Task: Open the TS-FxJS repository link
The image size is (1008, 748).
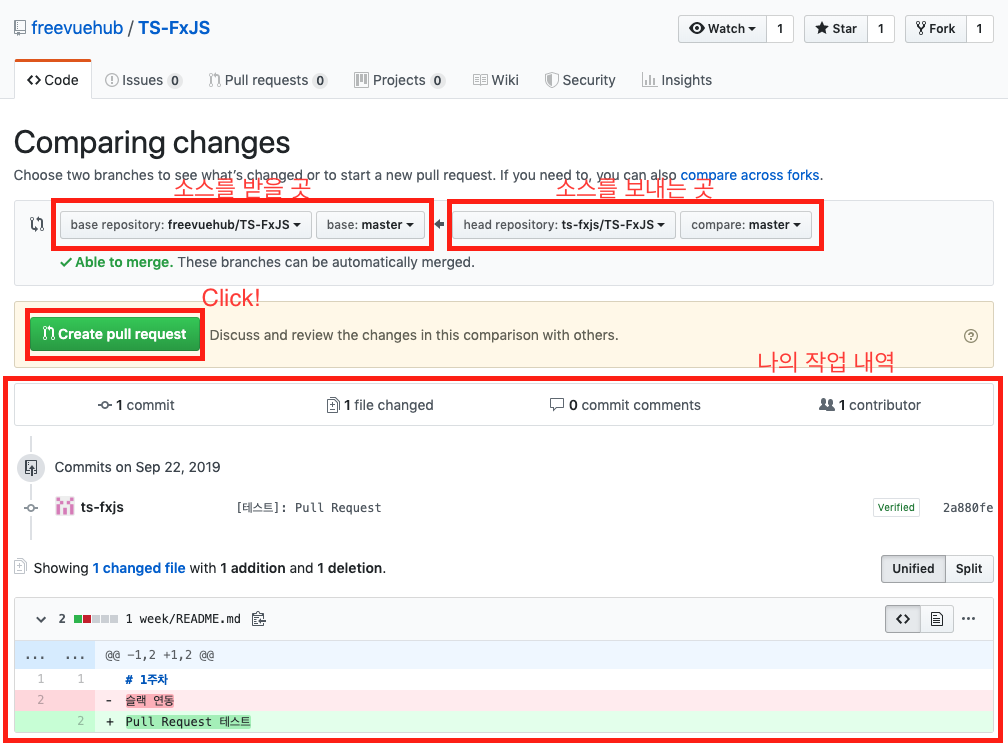Action: (x=174, y=28)
